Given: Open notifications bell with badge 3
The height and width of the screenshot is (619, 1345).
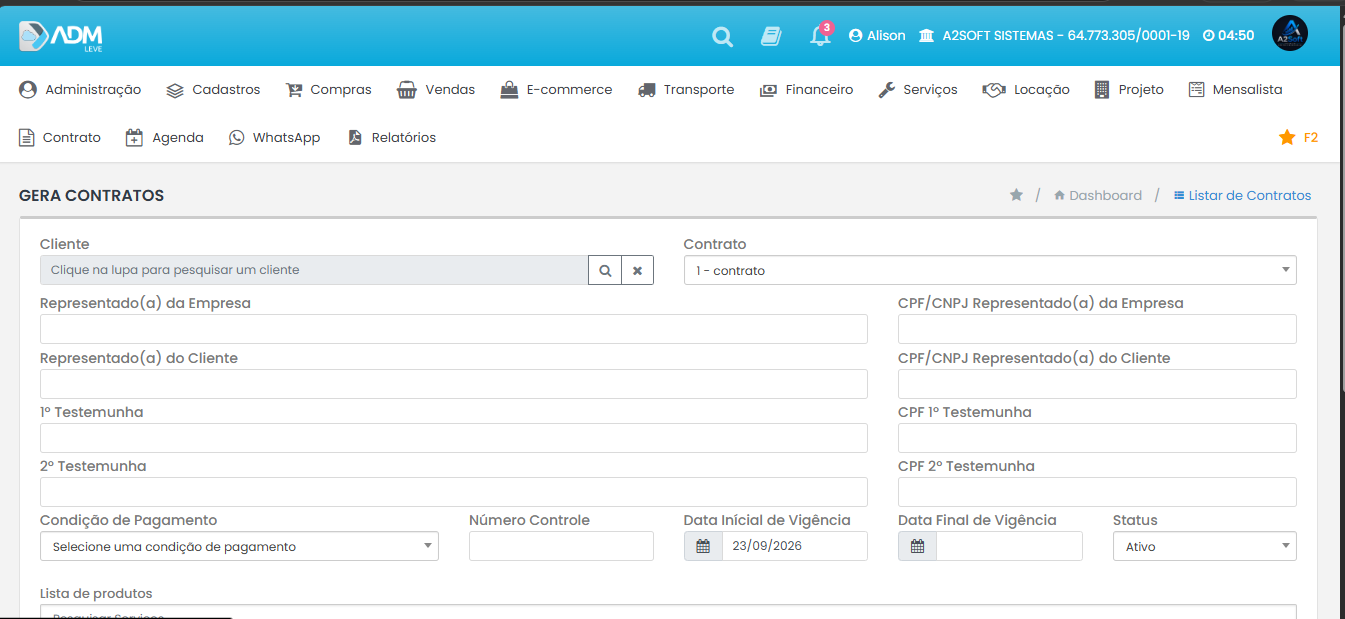Looking at the screenshot, I should (x=820, y=35).
